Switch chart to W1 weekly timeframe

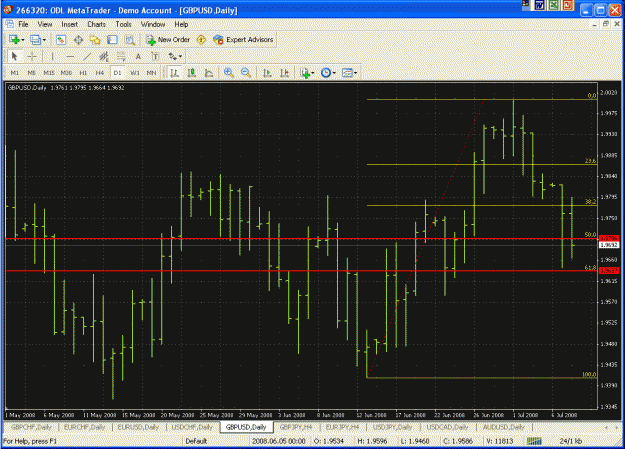coord(135,73)
